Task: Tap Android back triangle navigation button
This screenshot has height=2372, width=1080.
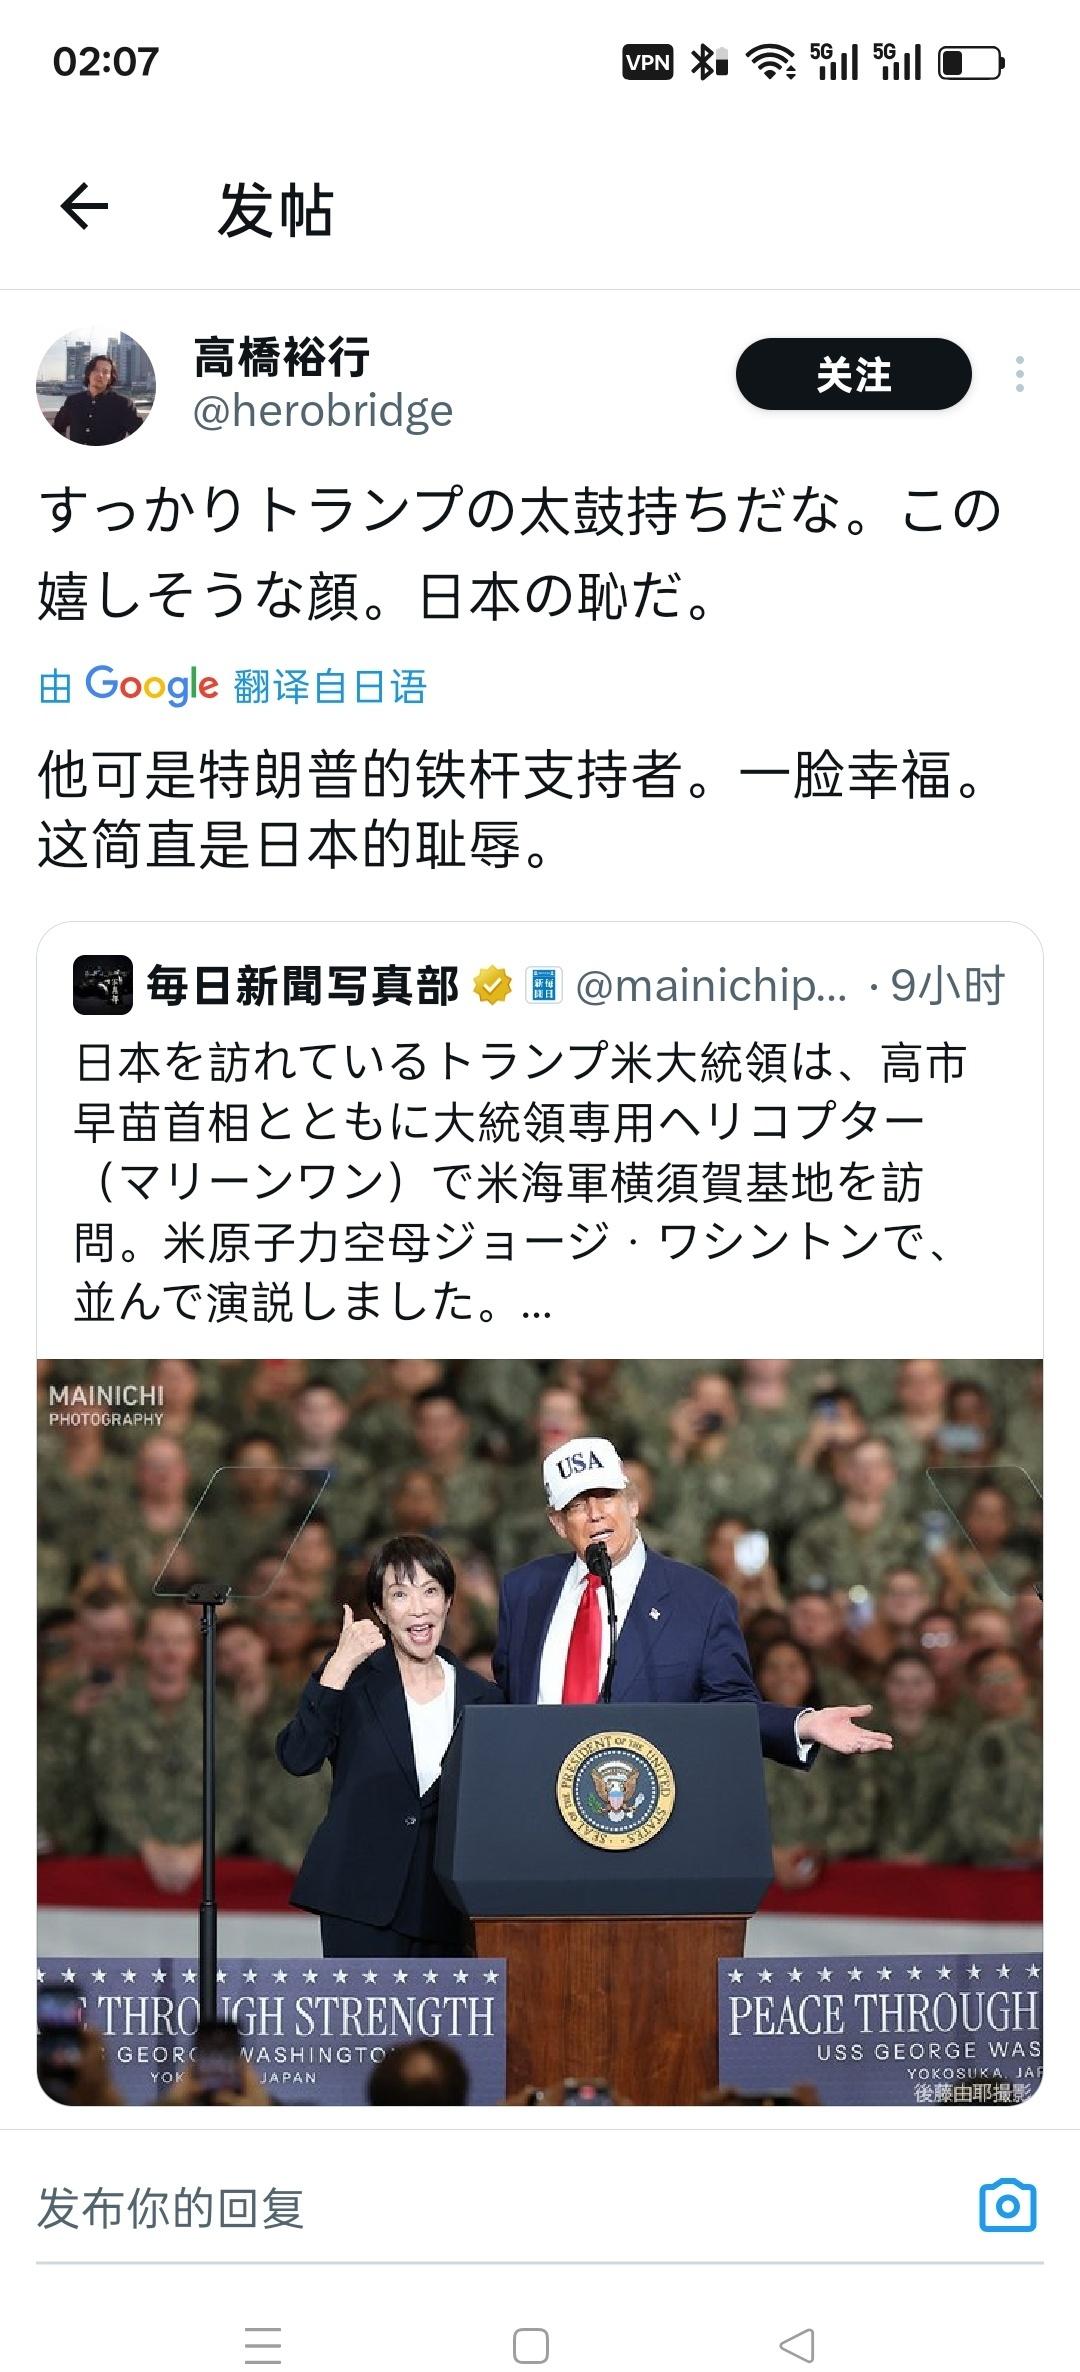Action: pyautogui.click(x=797, y=2345)
